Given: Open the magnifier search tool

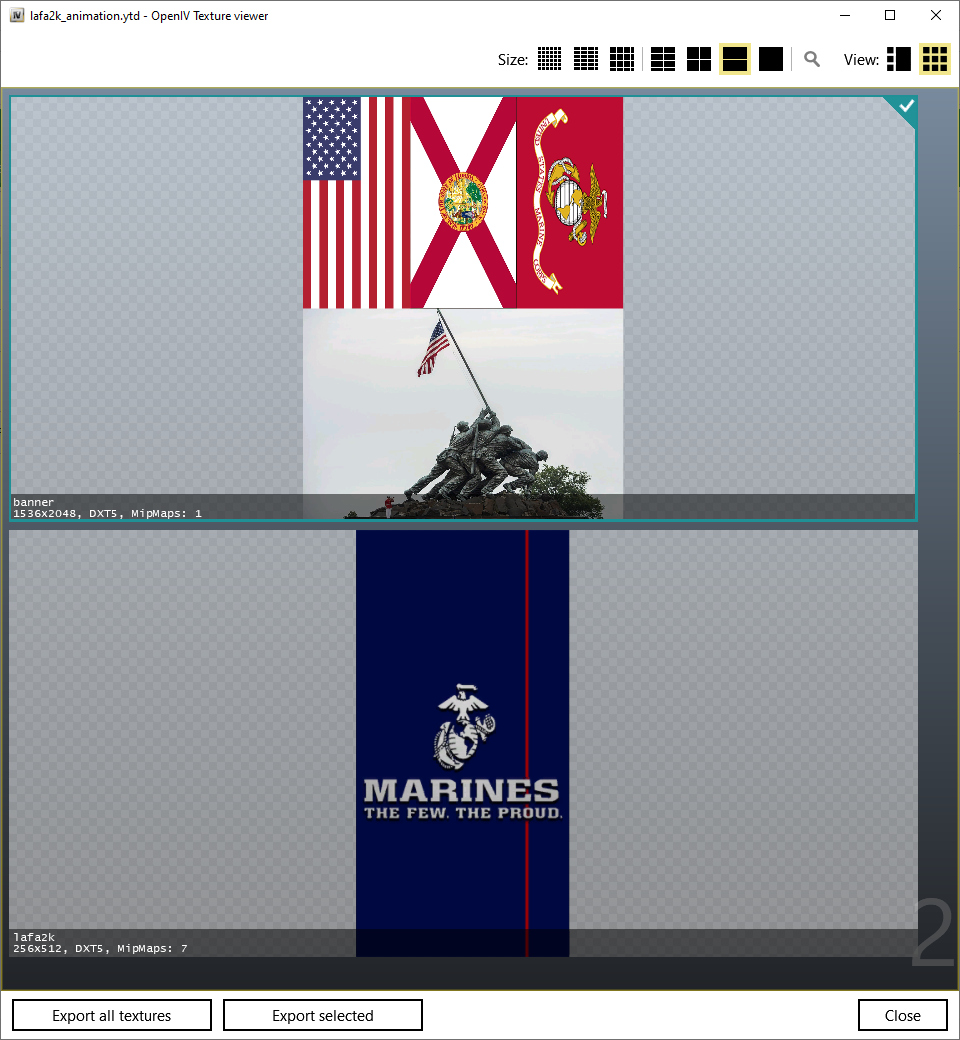Looking at the screenshot, I should 811,60.
